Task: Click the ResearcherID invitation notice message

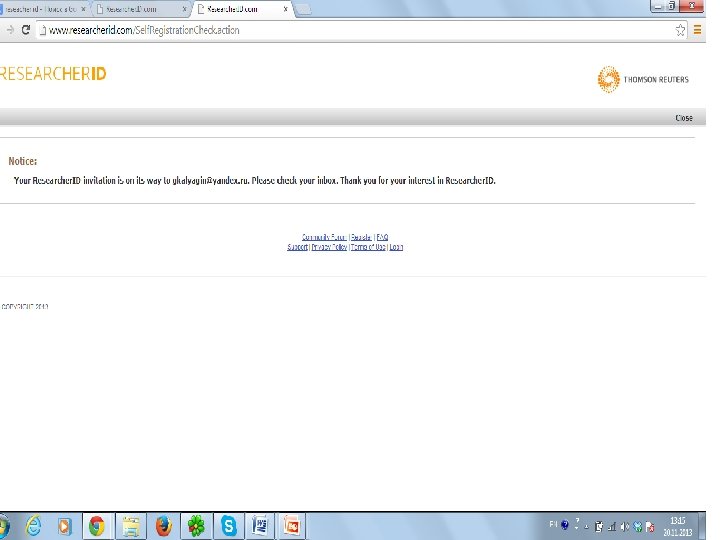Action: 254,180
